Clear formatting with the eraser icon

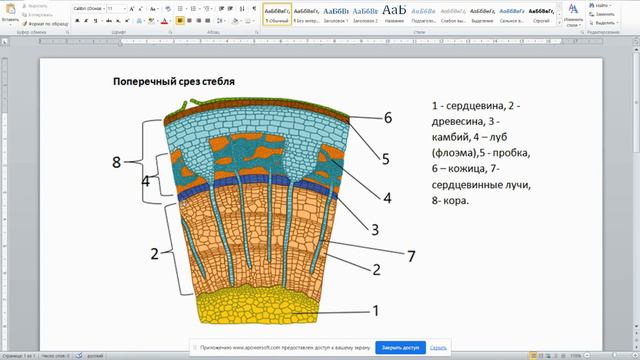pyautogui.click(x=168, y=9)
